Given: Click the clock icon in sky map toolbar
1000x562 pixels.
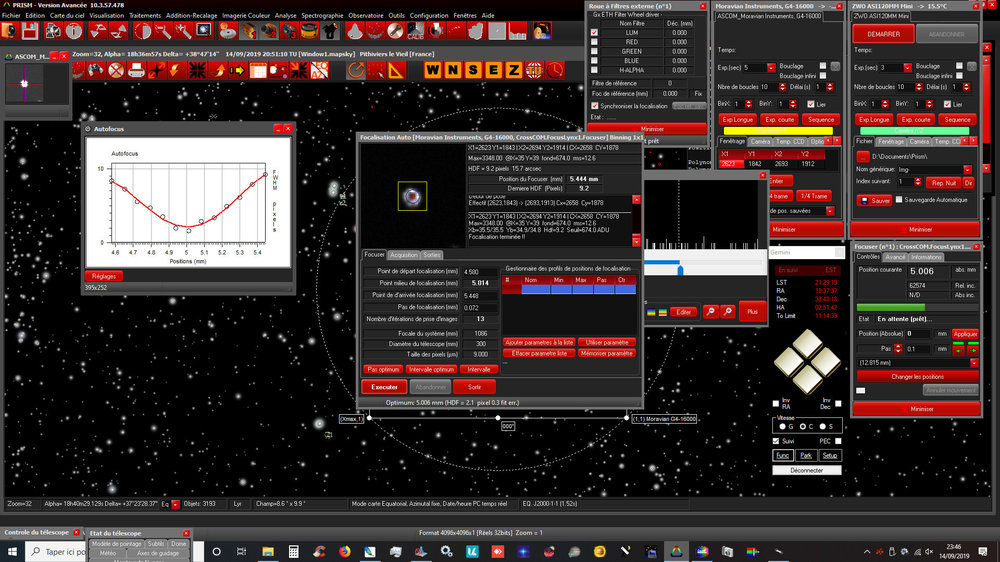Looking at the screenshot, I should (555, 70).
